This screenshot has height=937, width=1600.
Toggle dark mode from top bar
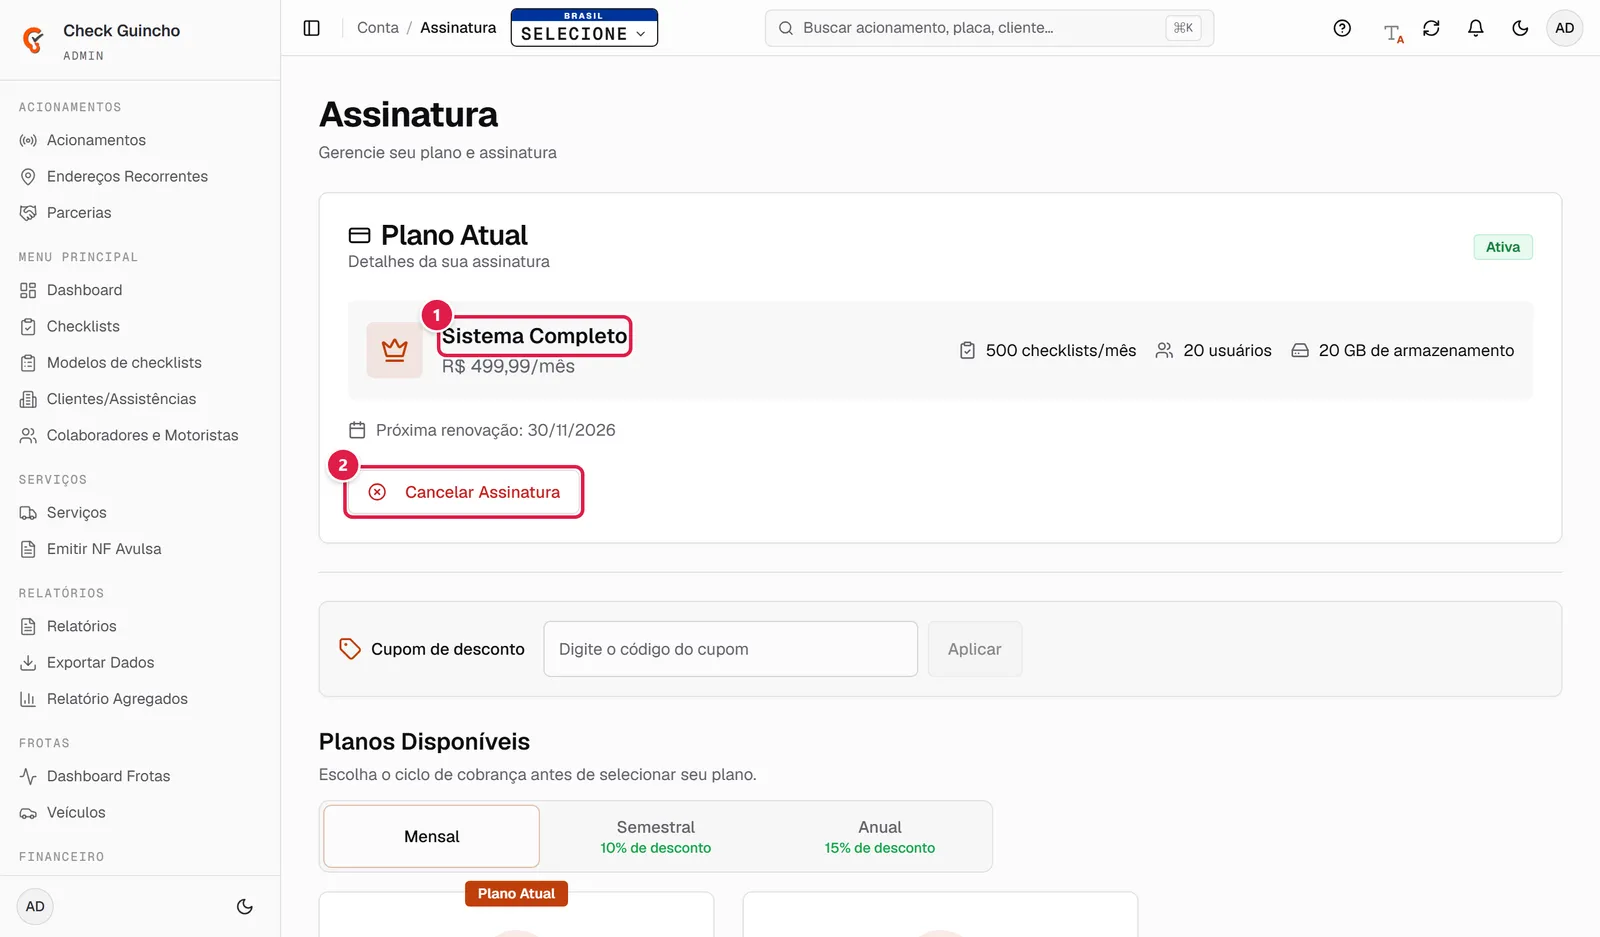point(1520,28)
